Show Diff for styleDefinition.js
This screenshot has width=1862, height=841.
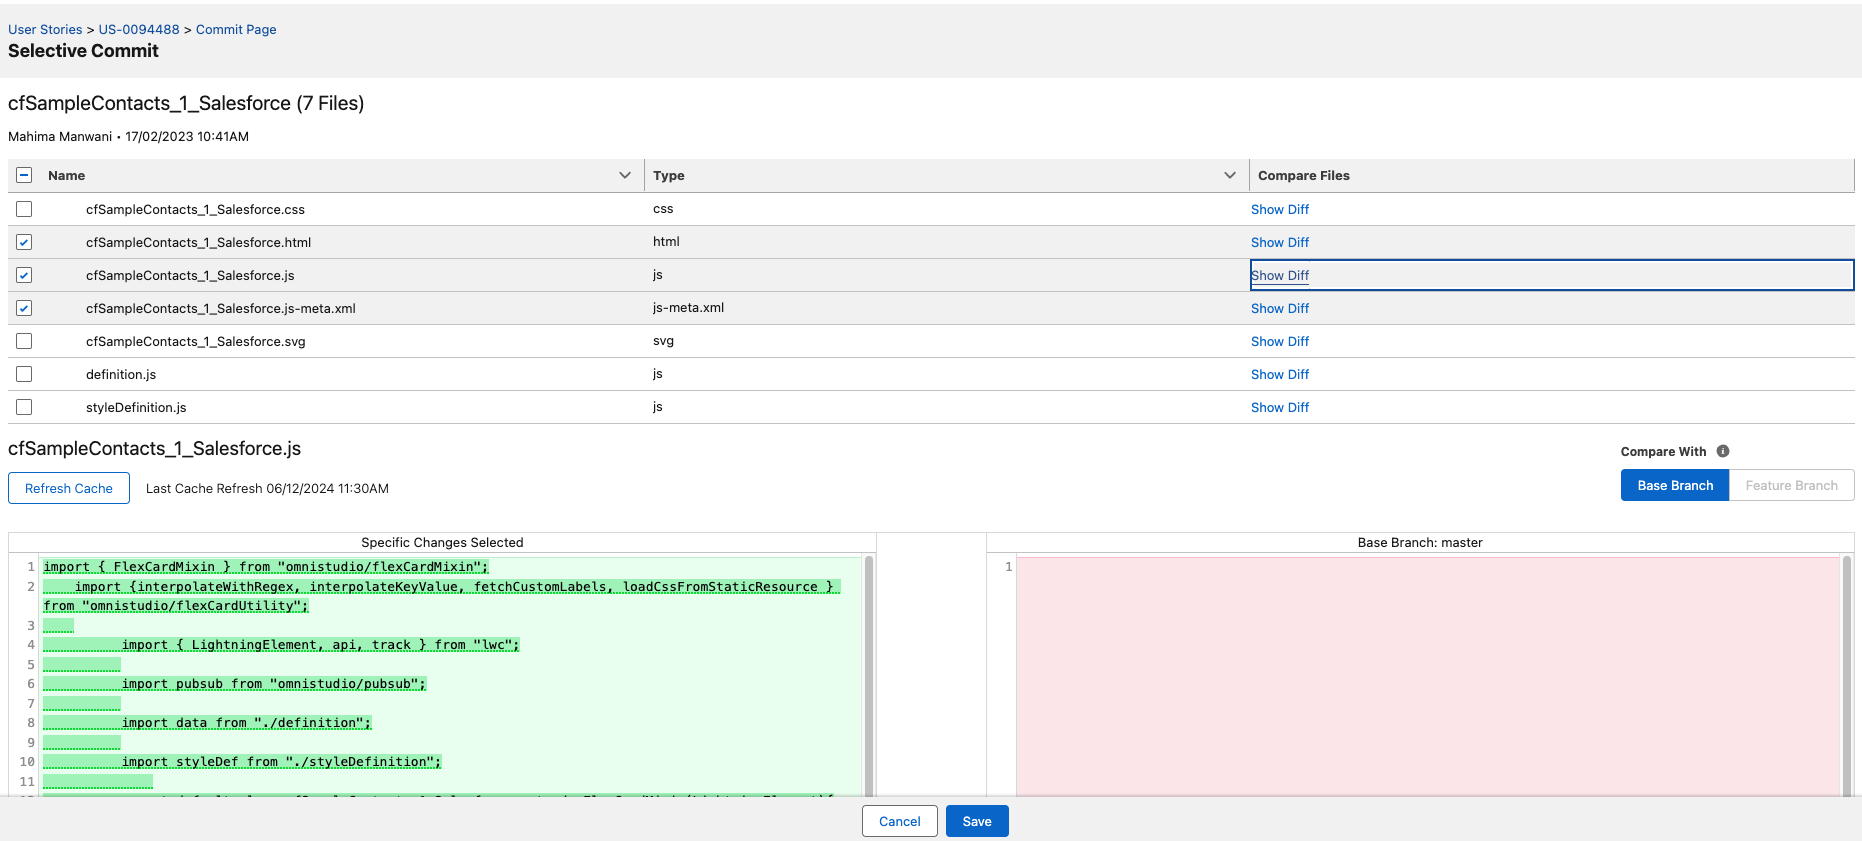(1280, 407)
